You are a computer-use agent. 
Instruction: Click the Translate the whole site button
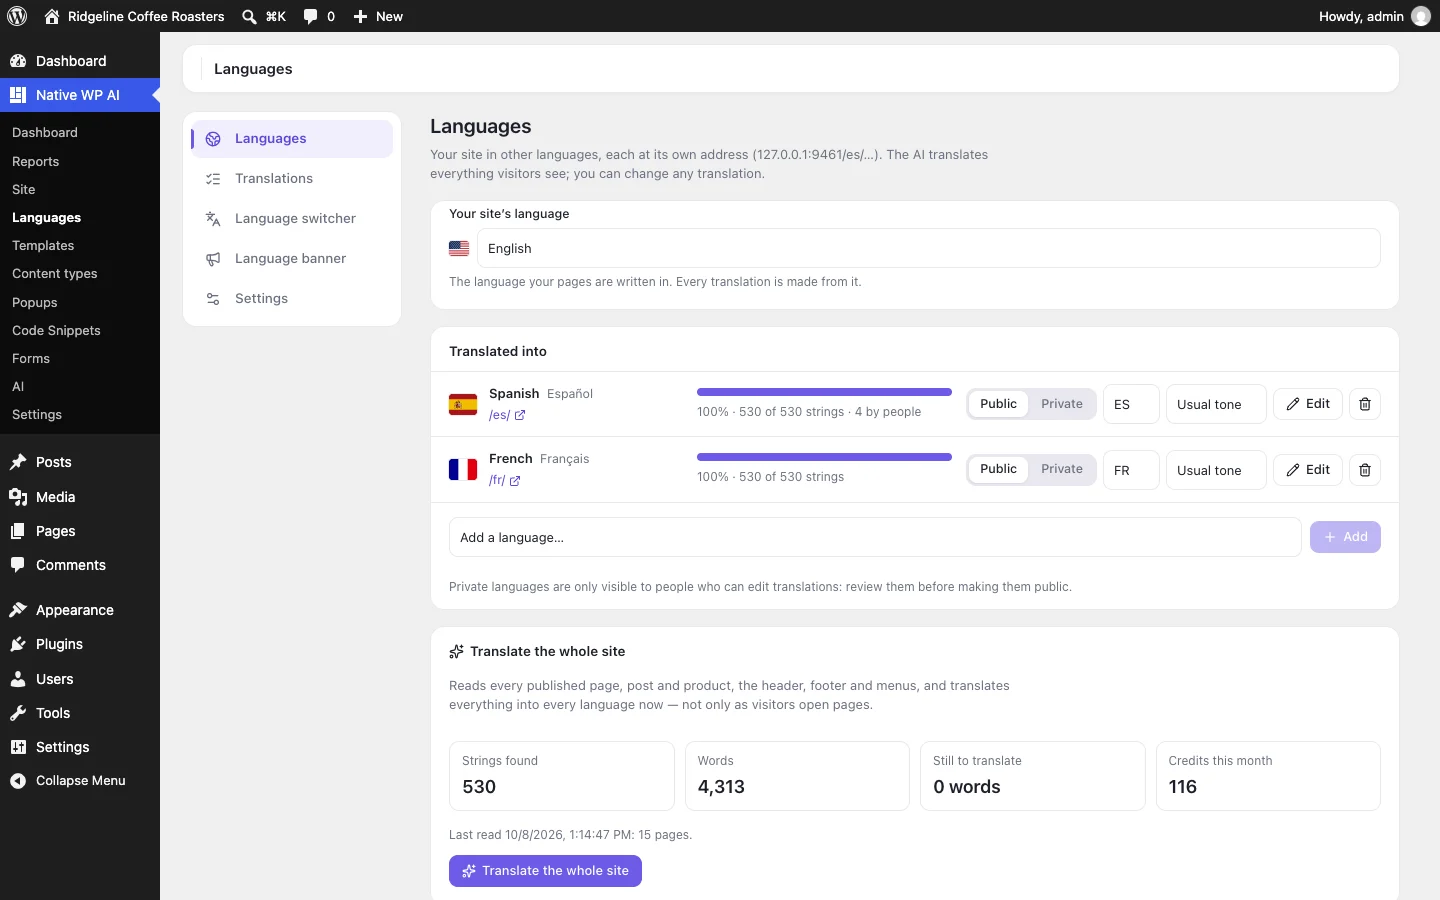click(545, 871)
